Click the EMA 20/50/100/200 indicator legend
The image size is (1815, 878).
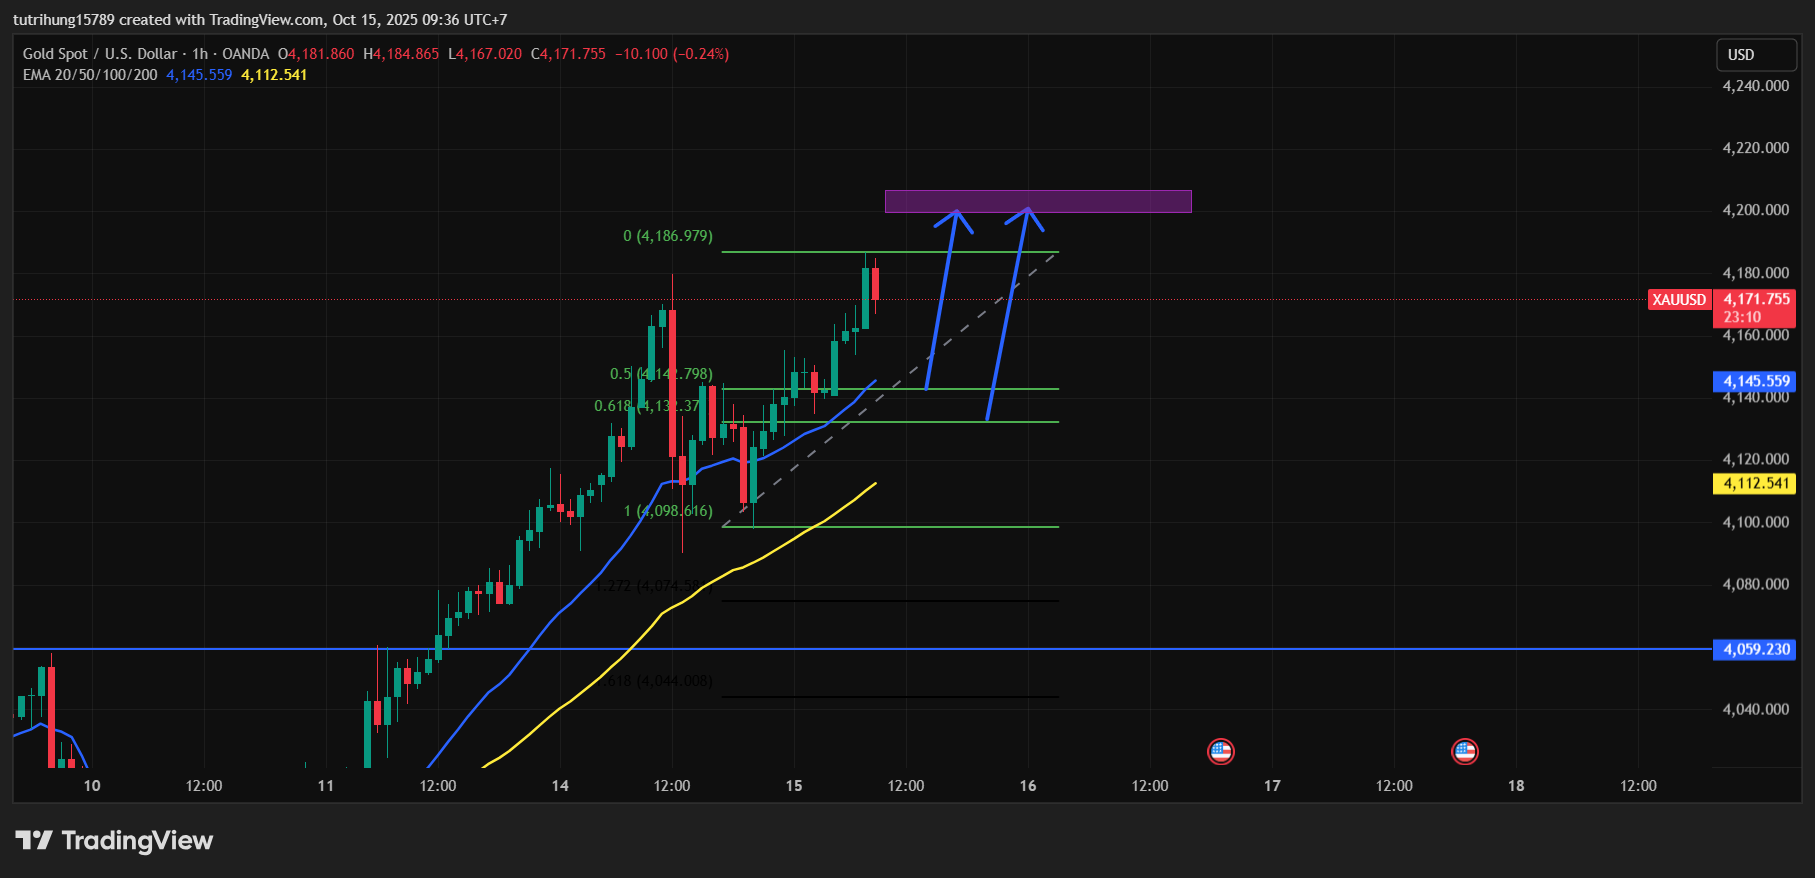tap(90, 75)
